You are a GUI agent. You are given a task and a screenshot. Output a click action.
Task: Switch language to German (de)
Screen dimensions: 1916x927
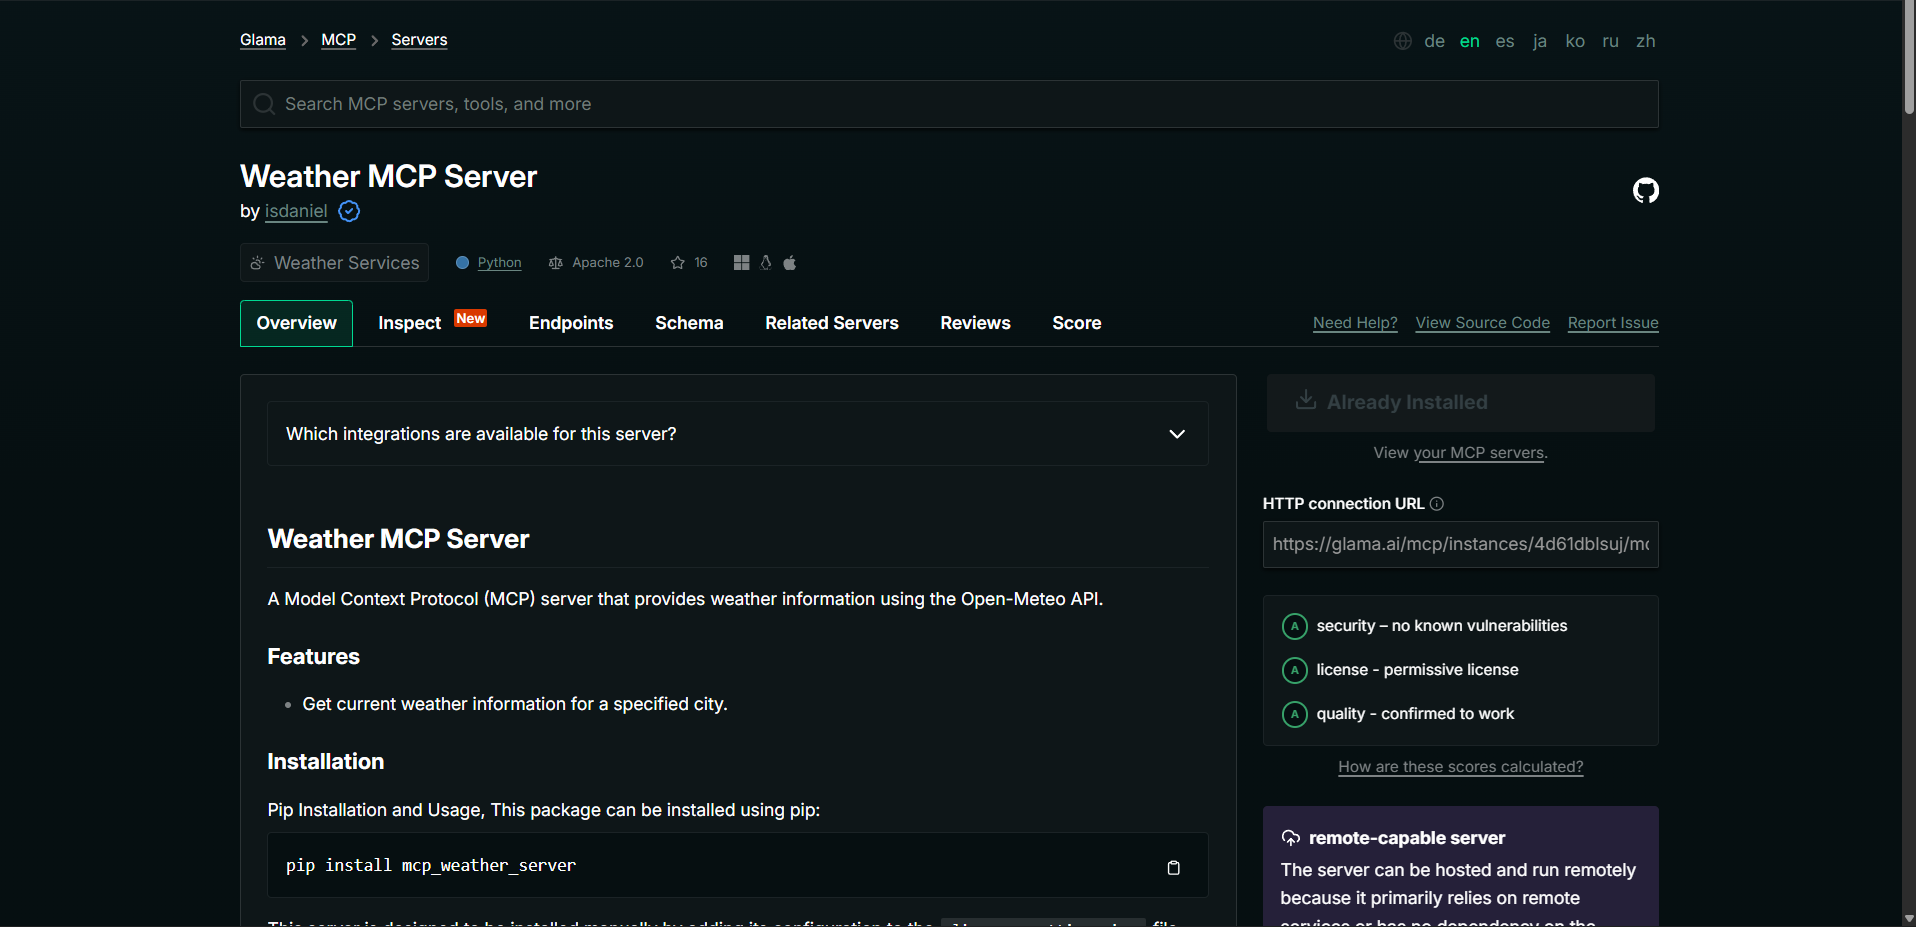pyautogui.click(x=1434, y=41)
